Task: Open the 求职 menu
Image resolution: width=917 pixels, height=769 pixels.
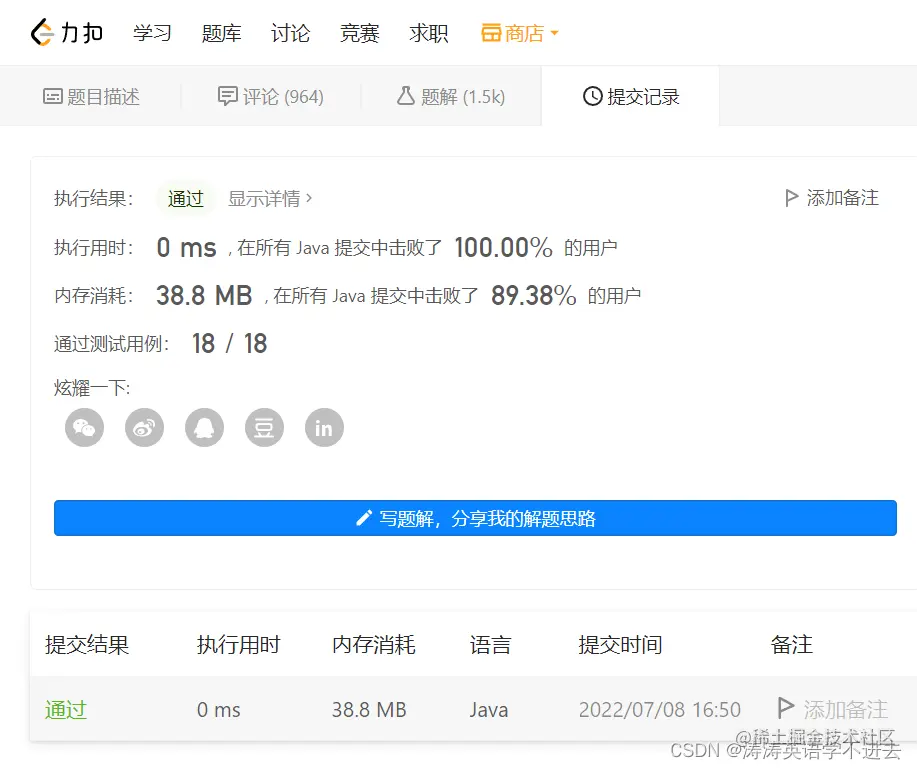Action: 429,33
